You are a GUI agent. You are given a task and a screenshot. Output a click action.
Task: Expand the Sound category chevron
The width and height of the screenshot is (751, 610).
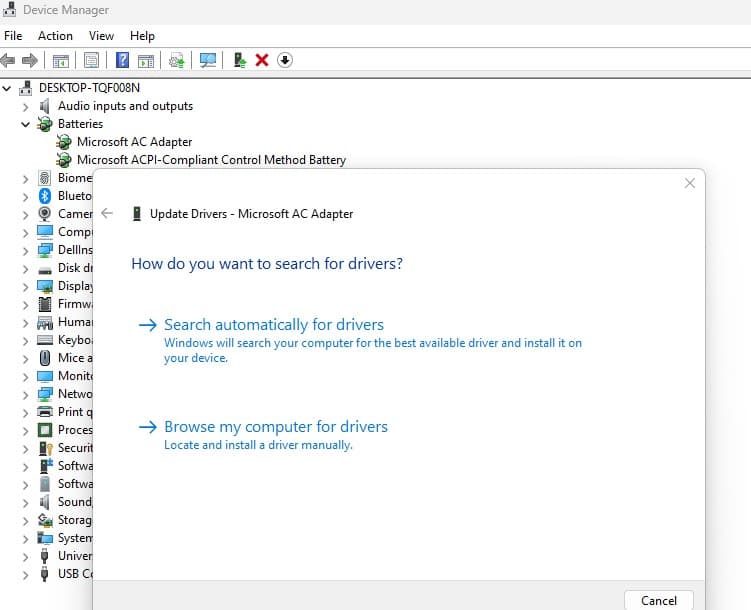[x=26, y=503]
